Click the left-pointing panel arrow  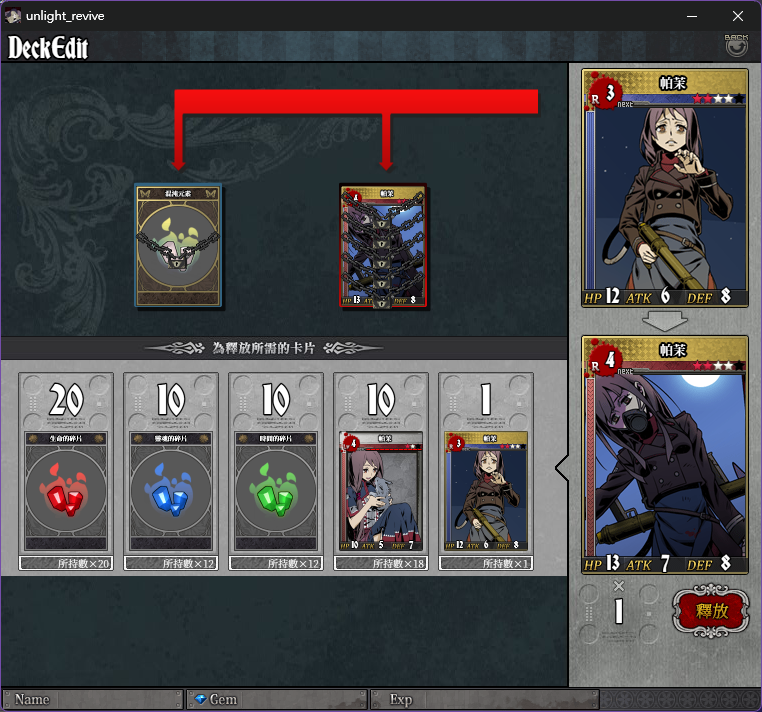(x=562, y=468)
